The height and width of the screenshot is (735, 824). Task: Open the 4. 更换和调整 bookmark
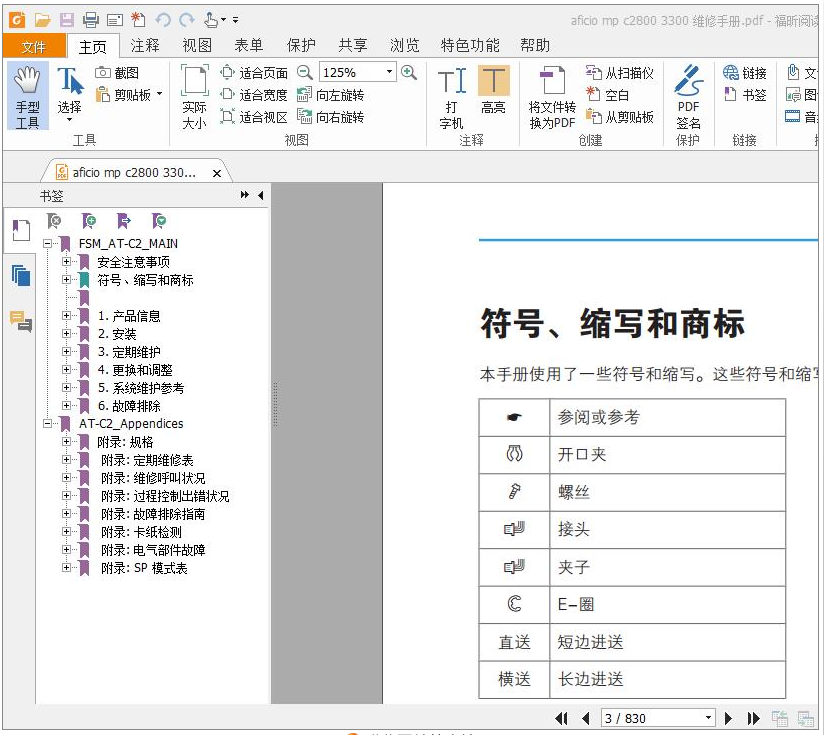coord(135,370)
